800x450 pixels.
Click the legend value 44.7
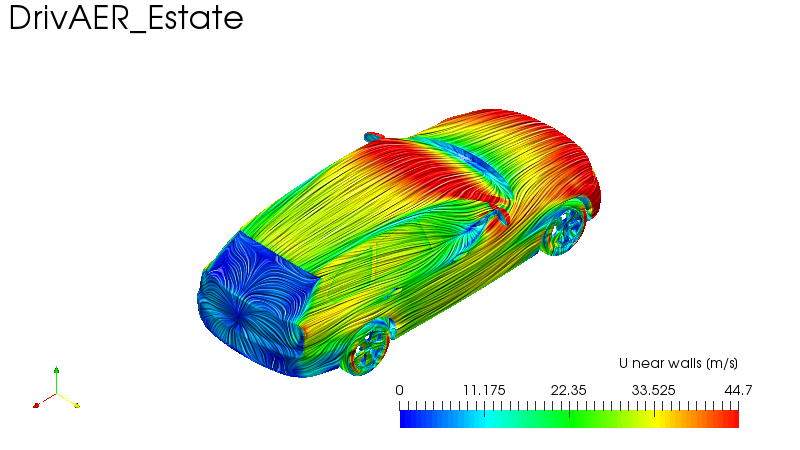tap(738, 391)
